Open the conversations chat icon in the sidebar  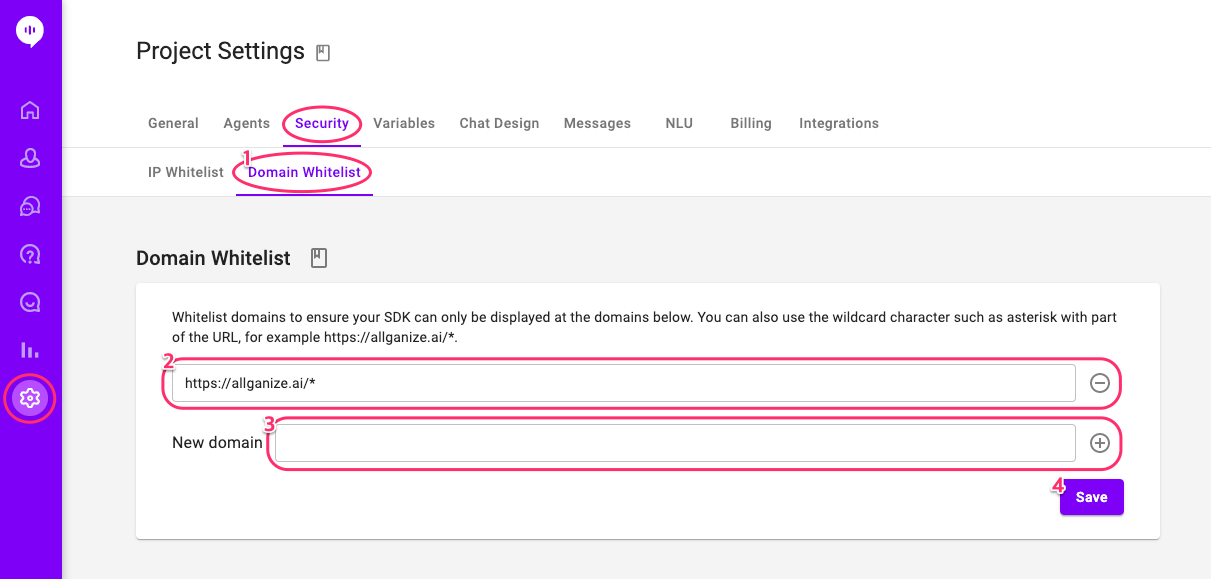tap(30, 206)
